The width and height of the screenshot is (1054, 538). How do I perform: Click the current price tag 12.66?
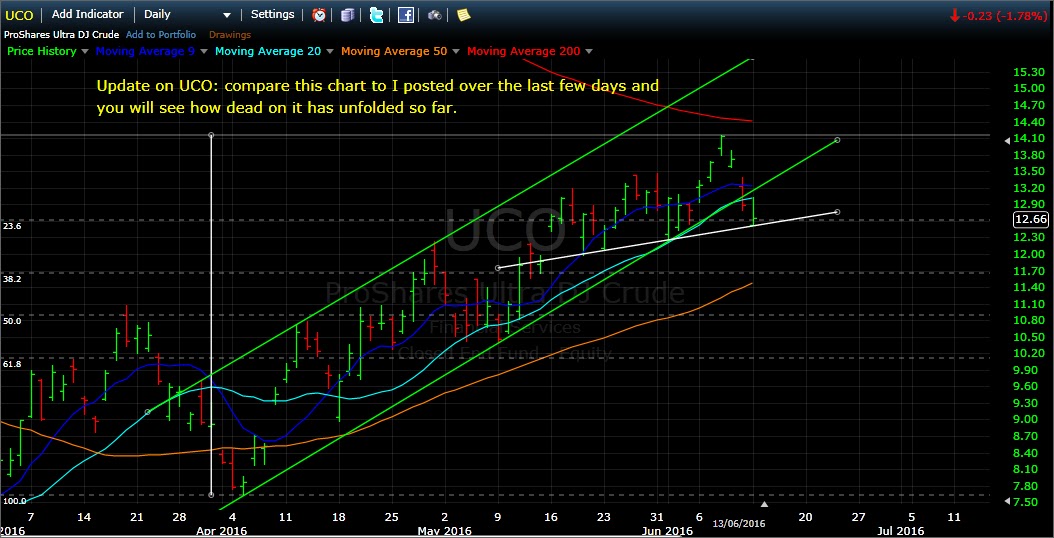click(x=1030, y=219)
